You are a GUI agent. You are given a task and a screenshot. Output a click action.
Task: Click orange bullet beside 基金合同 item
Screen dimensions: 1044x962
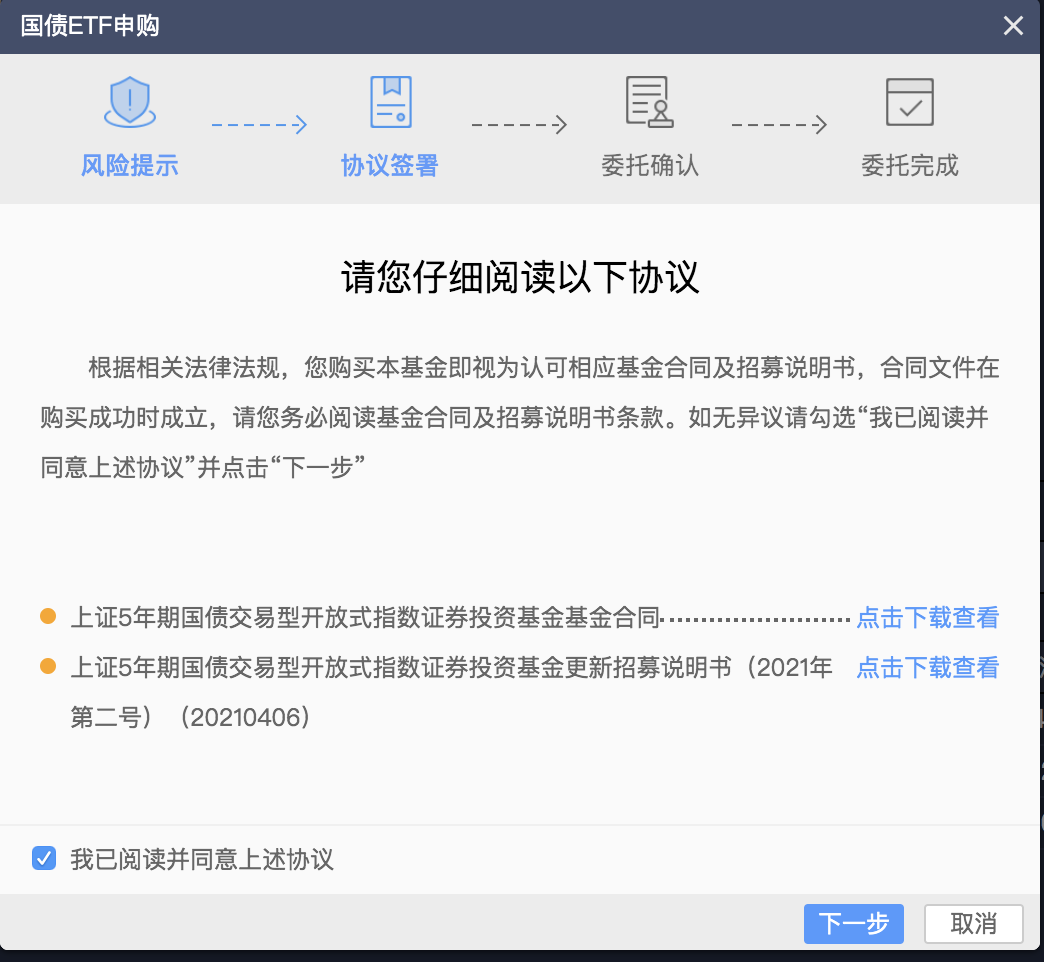[x=48, y=617]
